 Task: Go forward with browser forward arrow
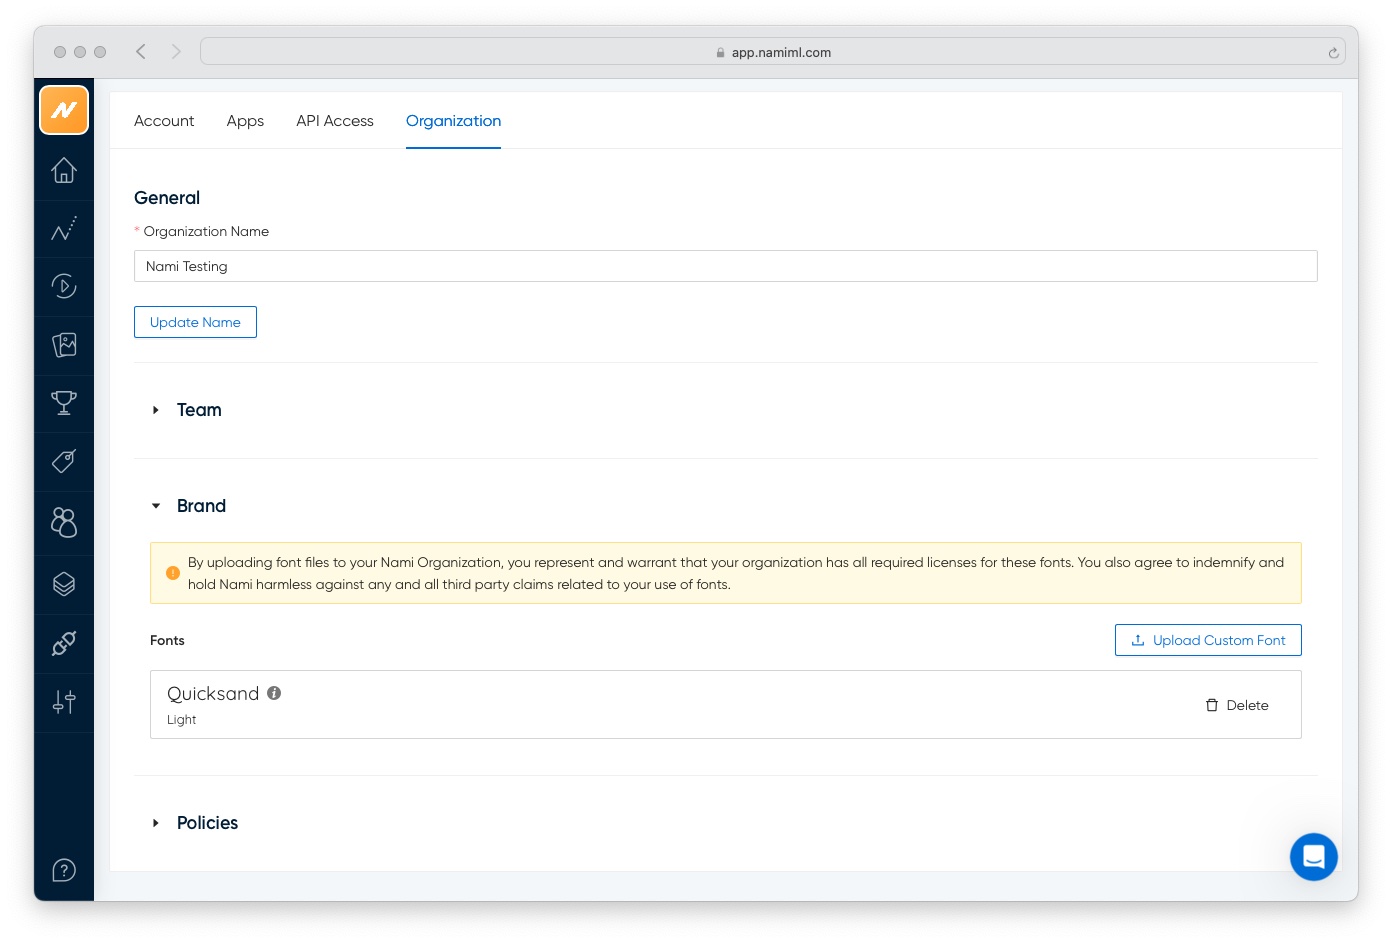tap(176, 51)
